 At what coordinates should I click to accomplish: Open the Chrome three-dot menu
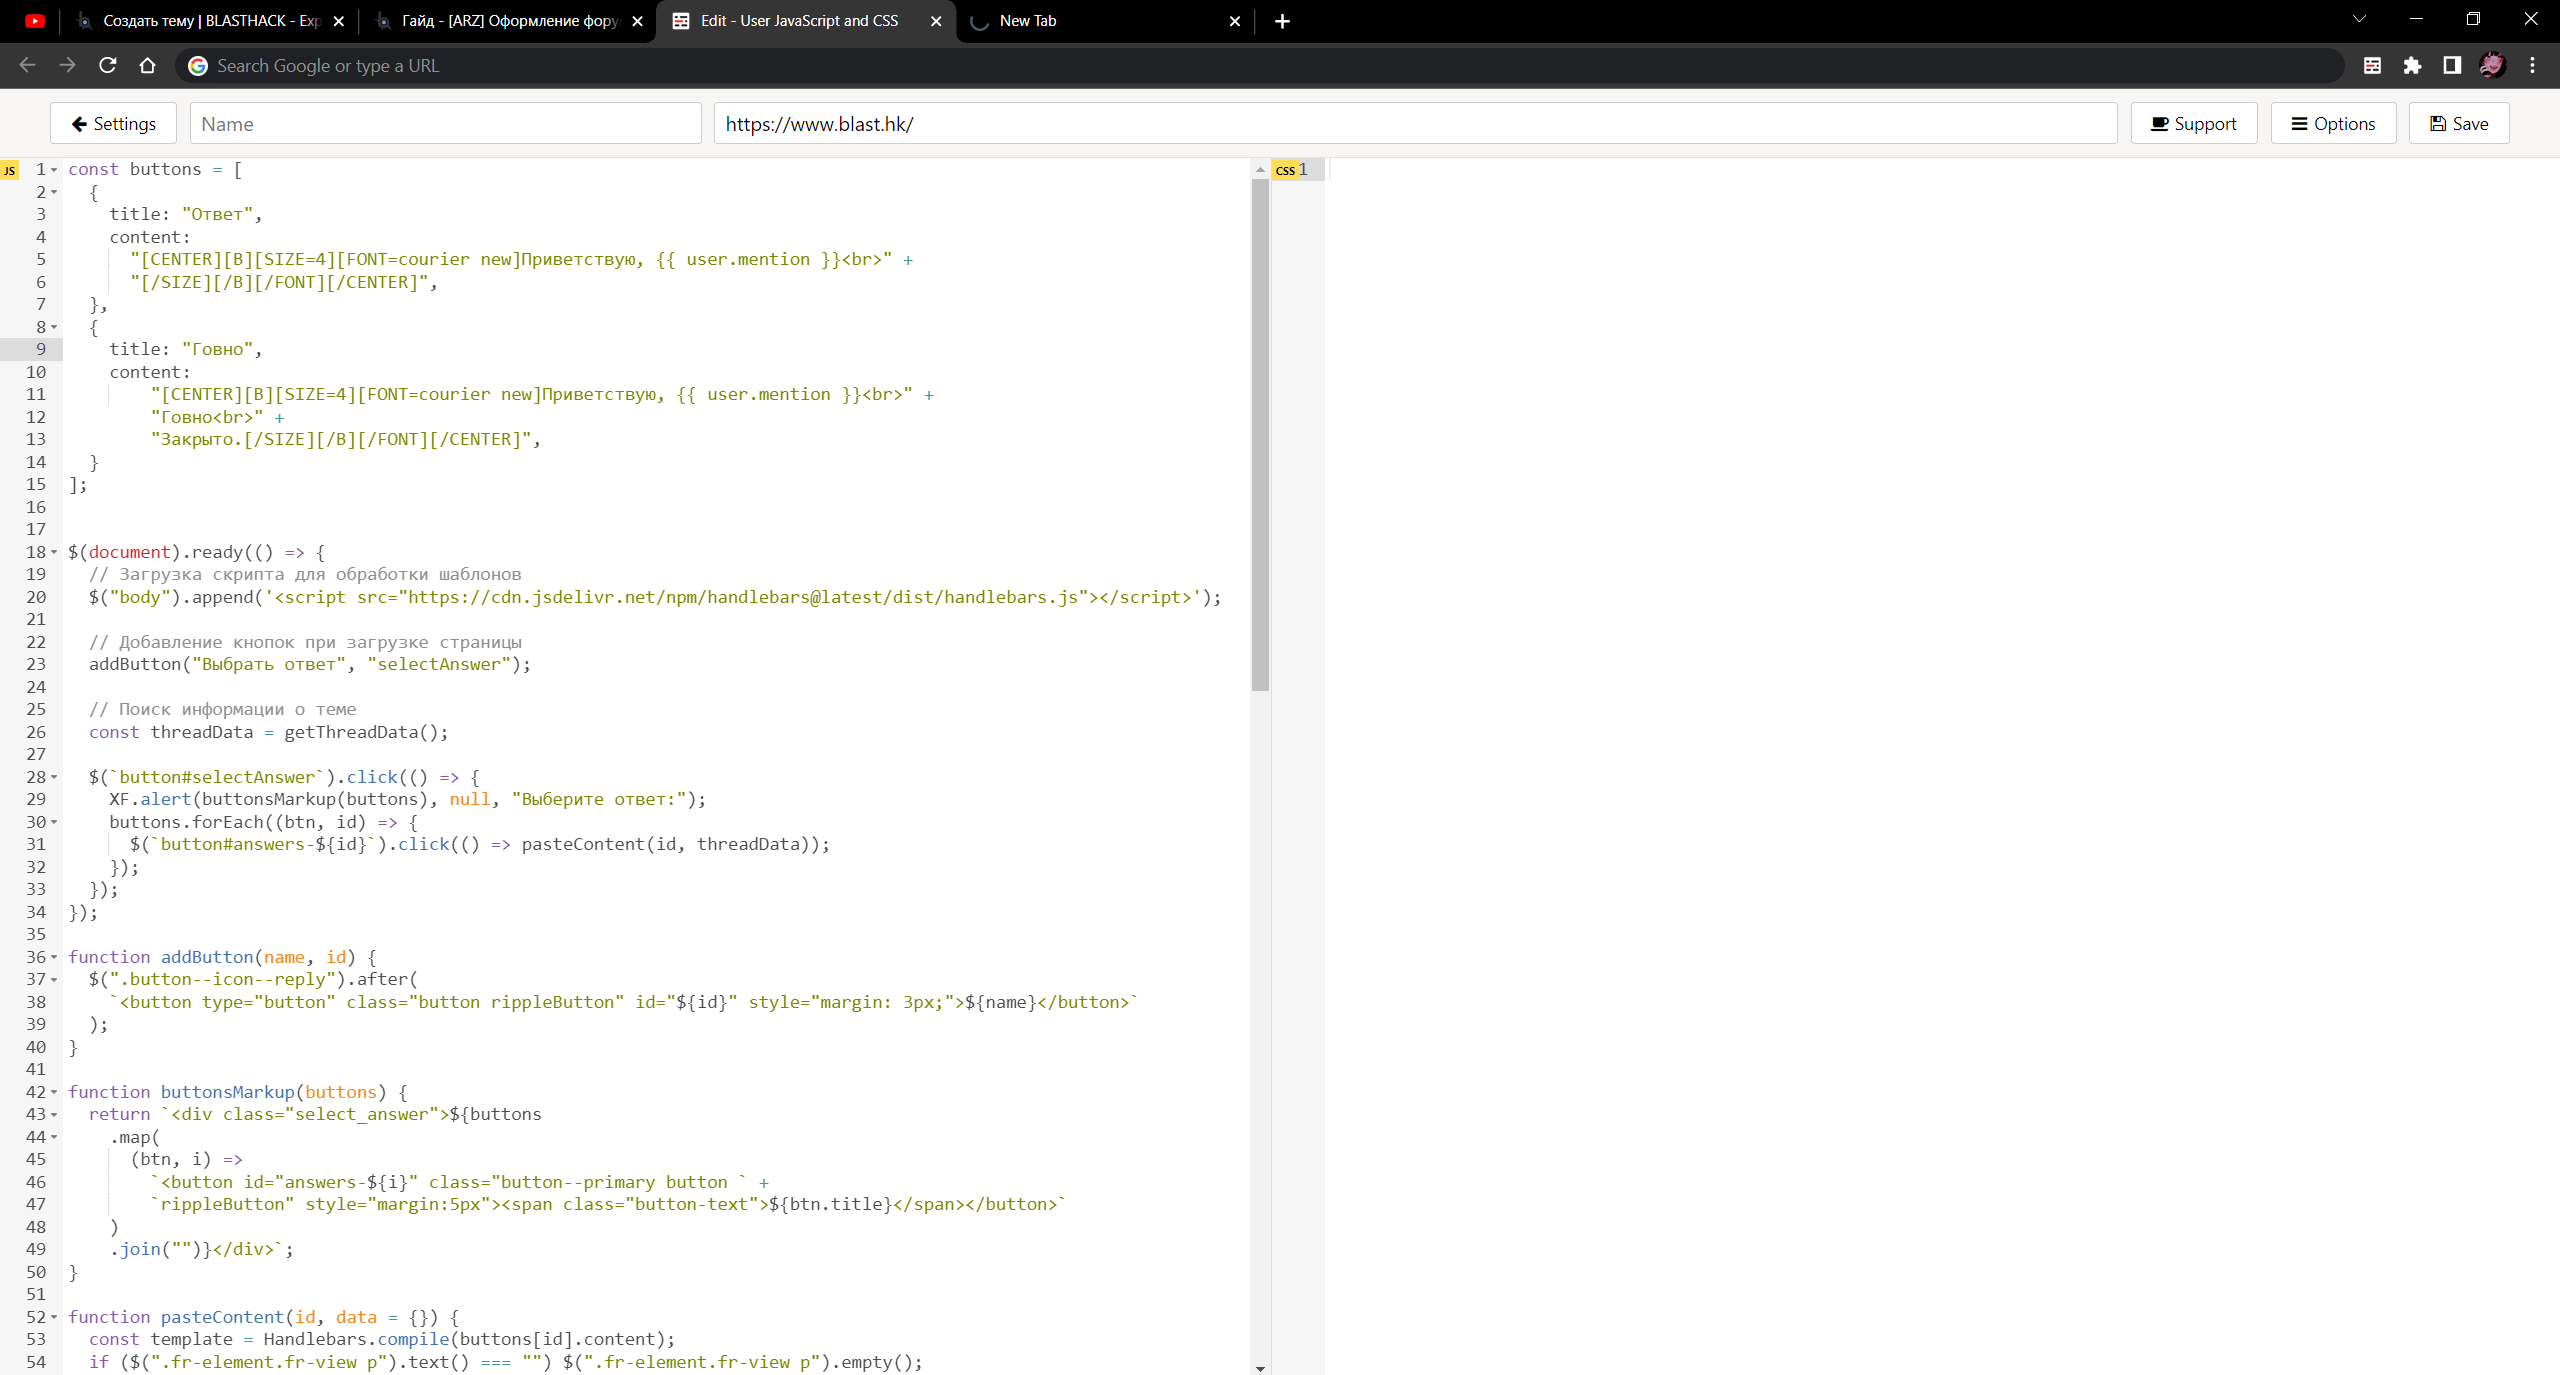[2532, 65]
